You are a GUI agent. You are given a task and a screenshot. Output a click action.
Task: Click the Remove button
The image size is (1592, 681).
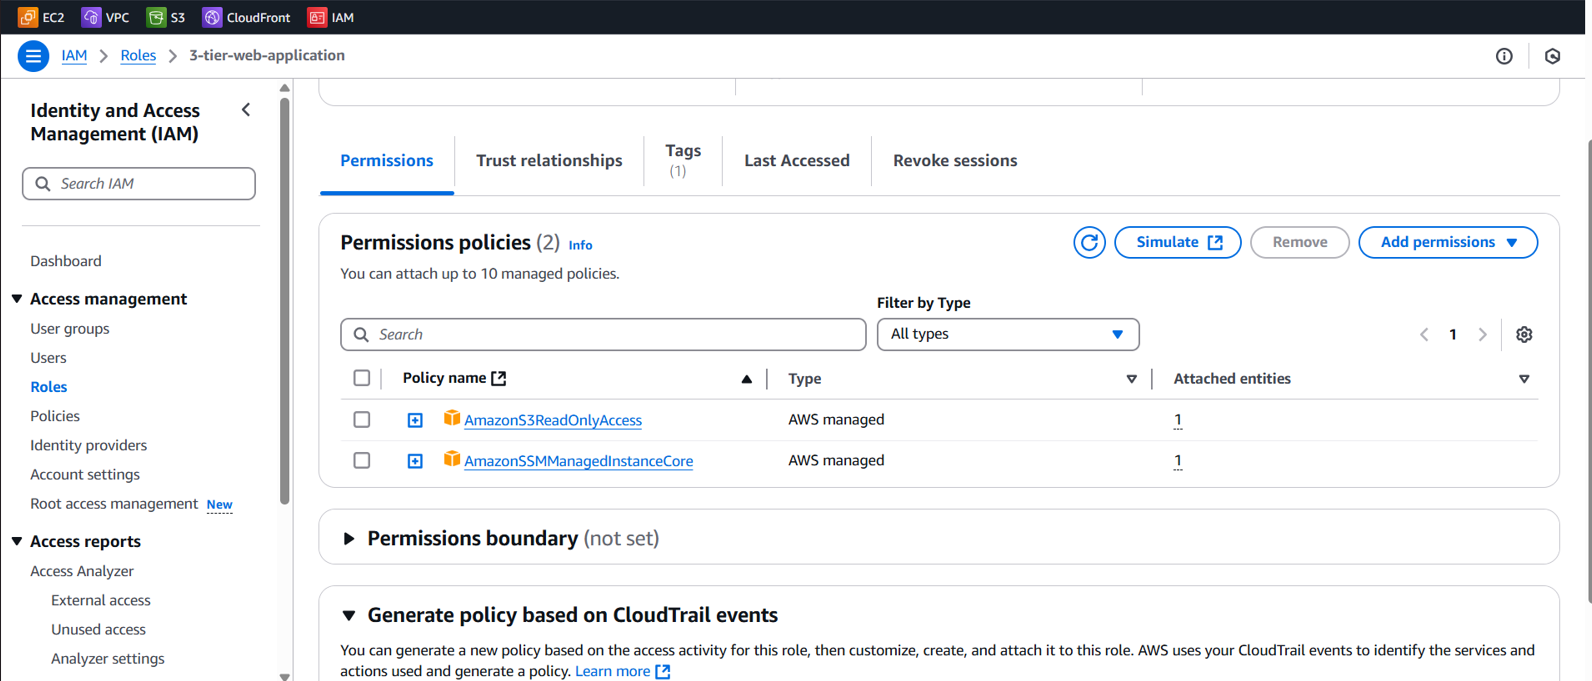point(1300,242)
